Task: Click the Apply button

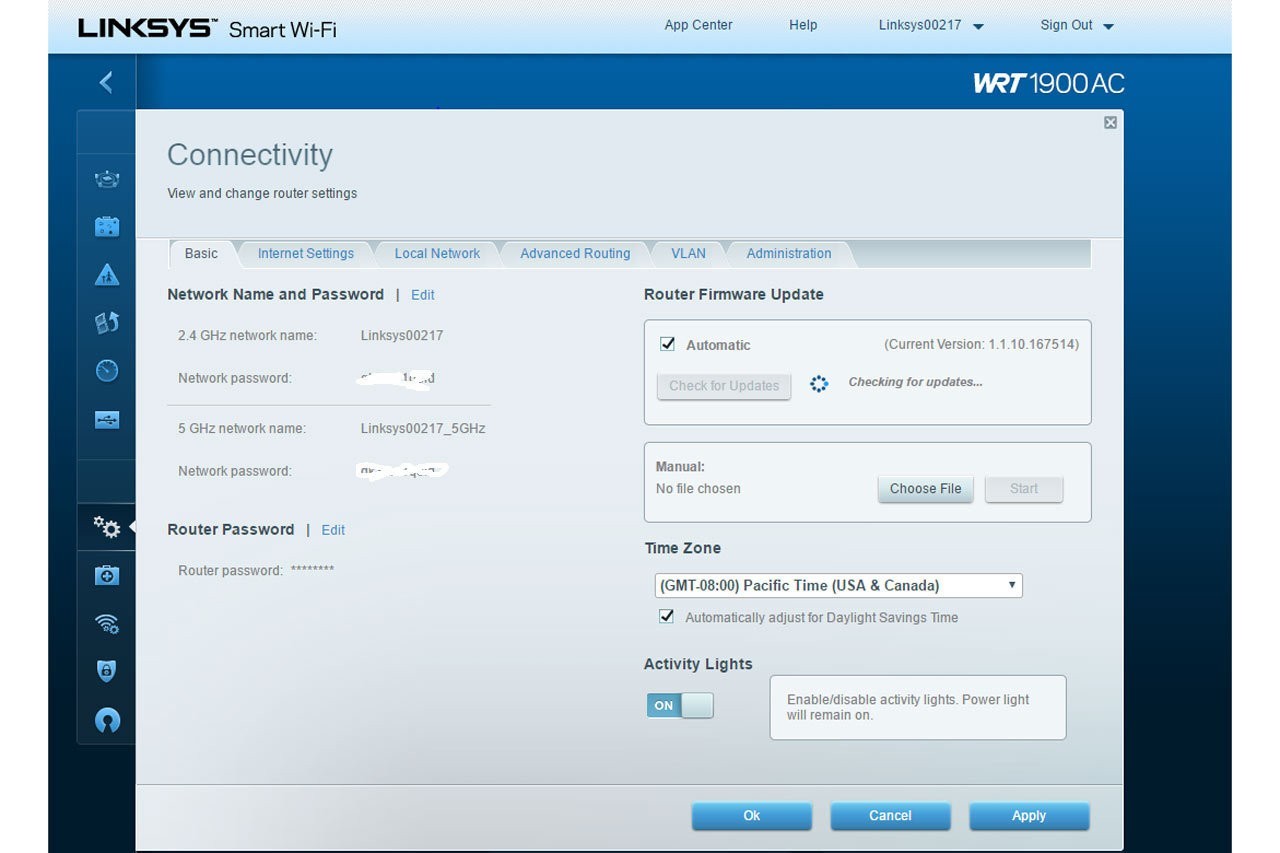Action: [1029, 816]
